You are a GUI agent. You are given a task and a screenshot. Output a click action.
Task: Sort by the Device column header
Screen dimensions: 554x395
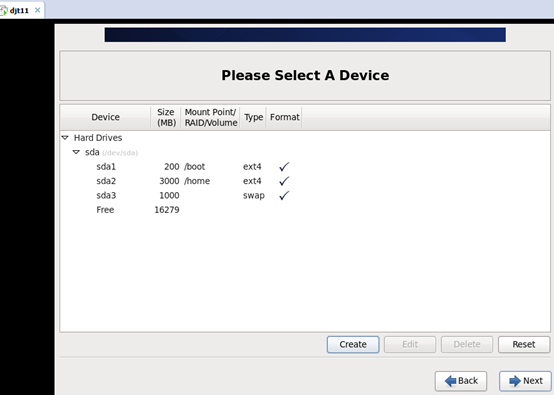tap(105, 117)
